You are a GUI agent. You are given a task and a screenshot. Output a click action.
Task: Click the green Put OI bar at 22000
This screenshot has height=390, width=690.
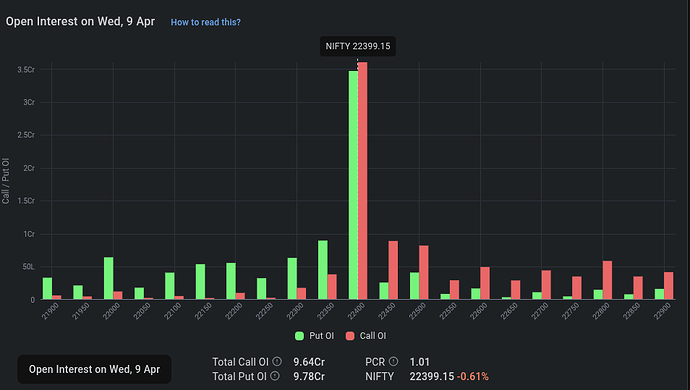[109, 278]
